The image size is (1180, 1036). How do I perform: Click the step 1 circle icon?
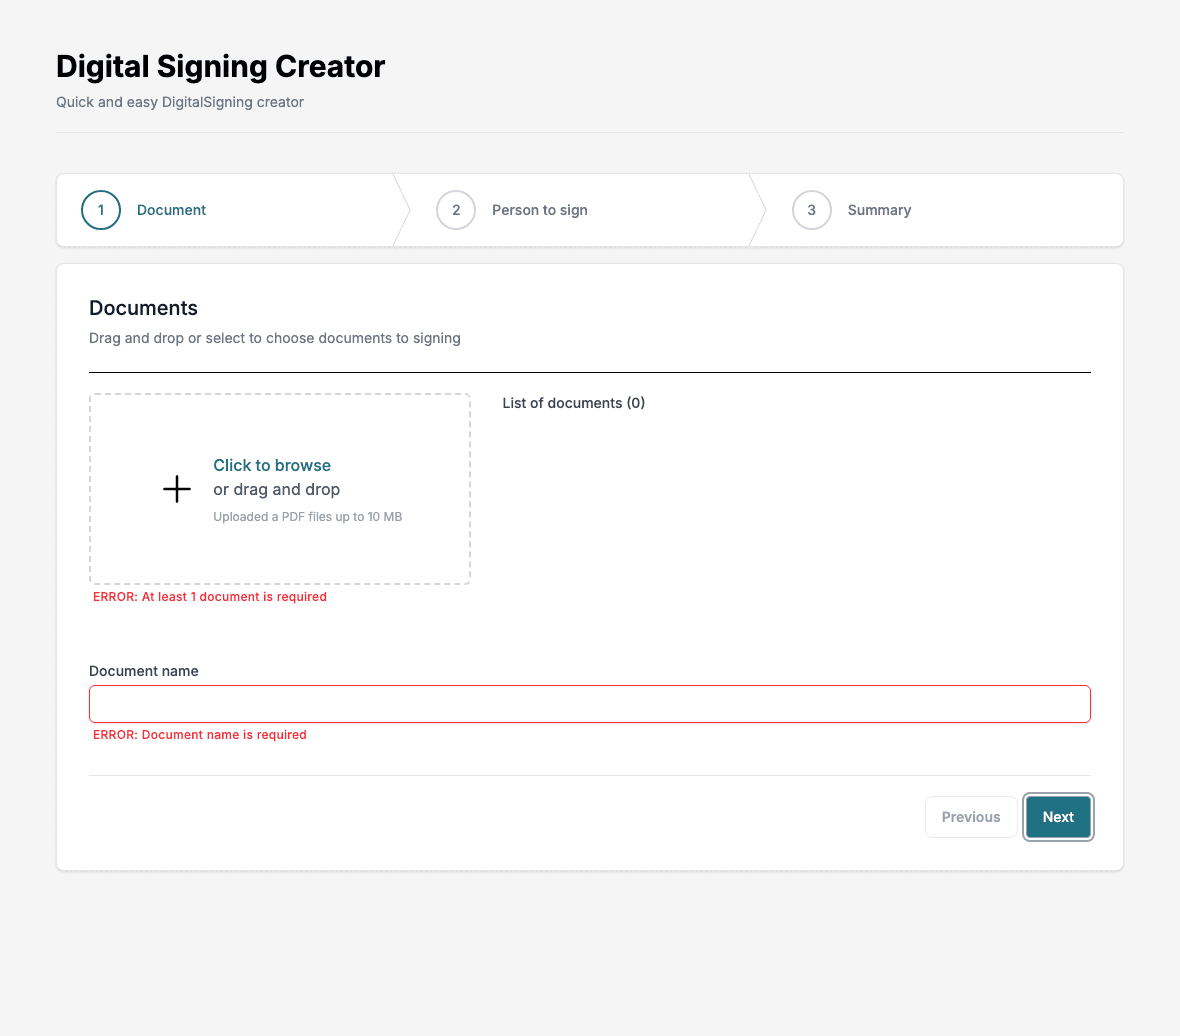coord(101,210)
